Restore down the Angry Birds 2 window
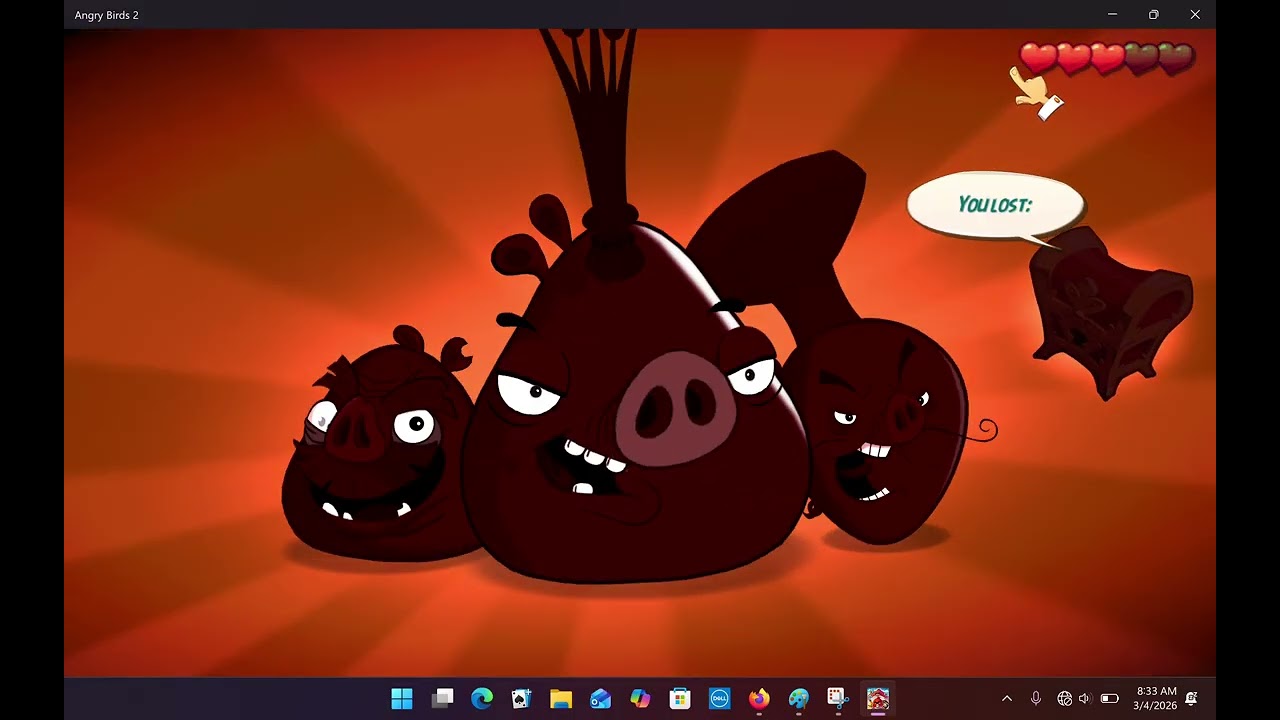 pyautogui.click(x=1154, y=15)
